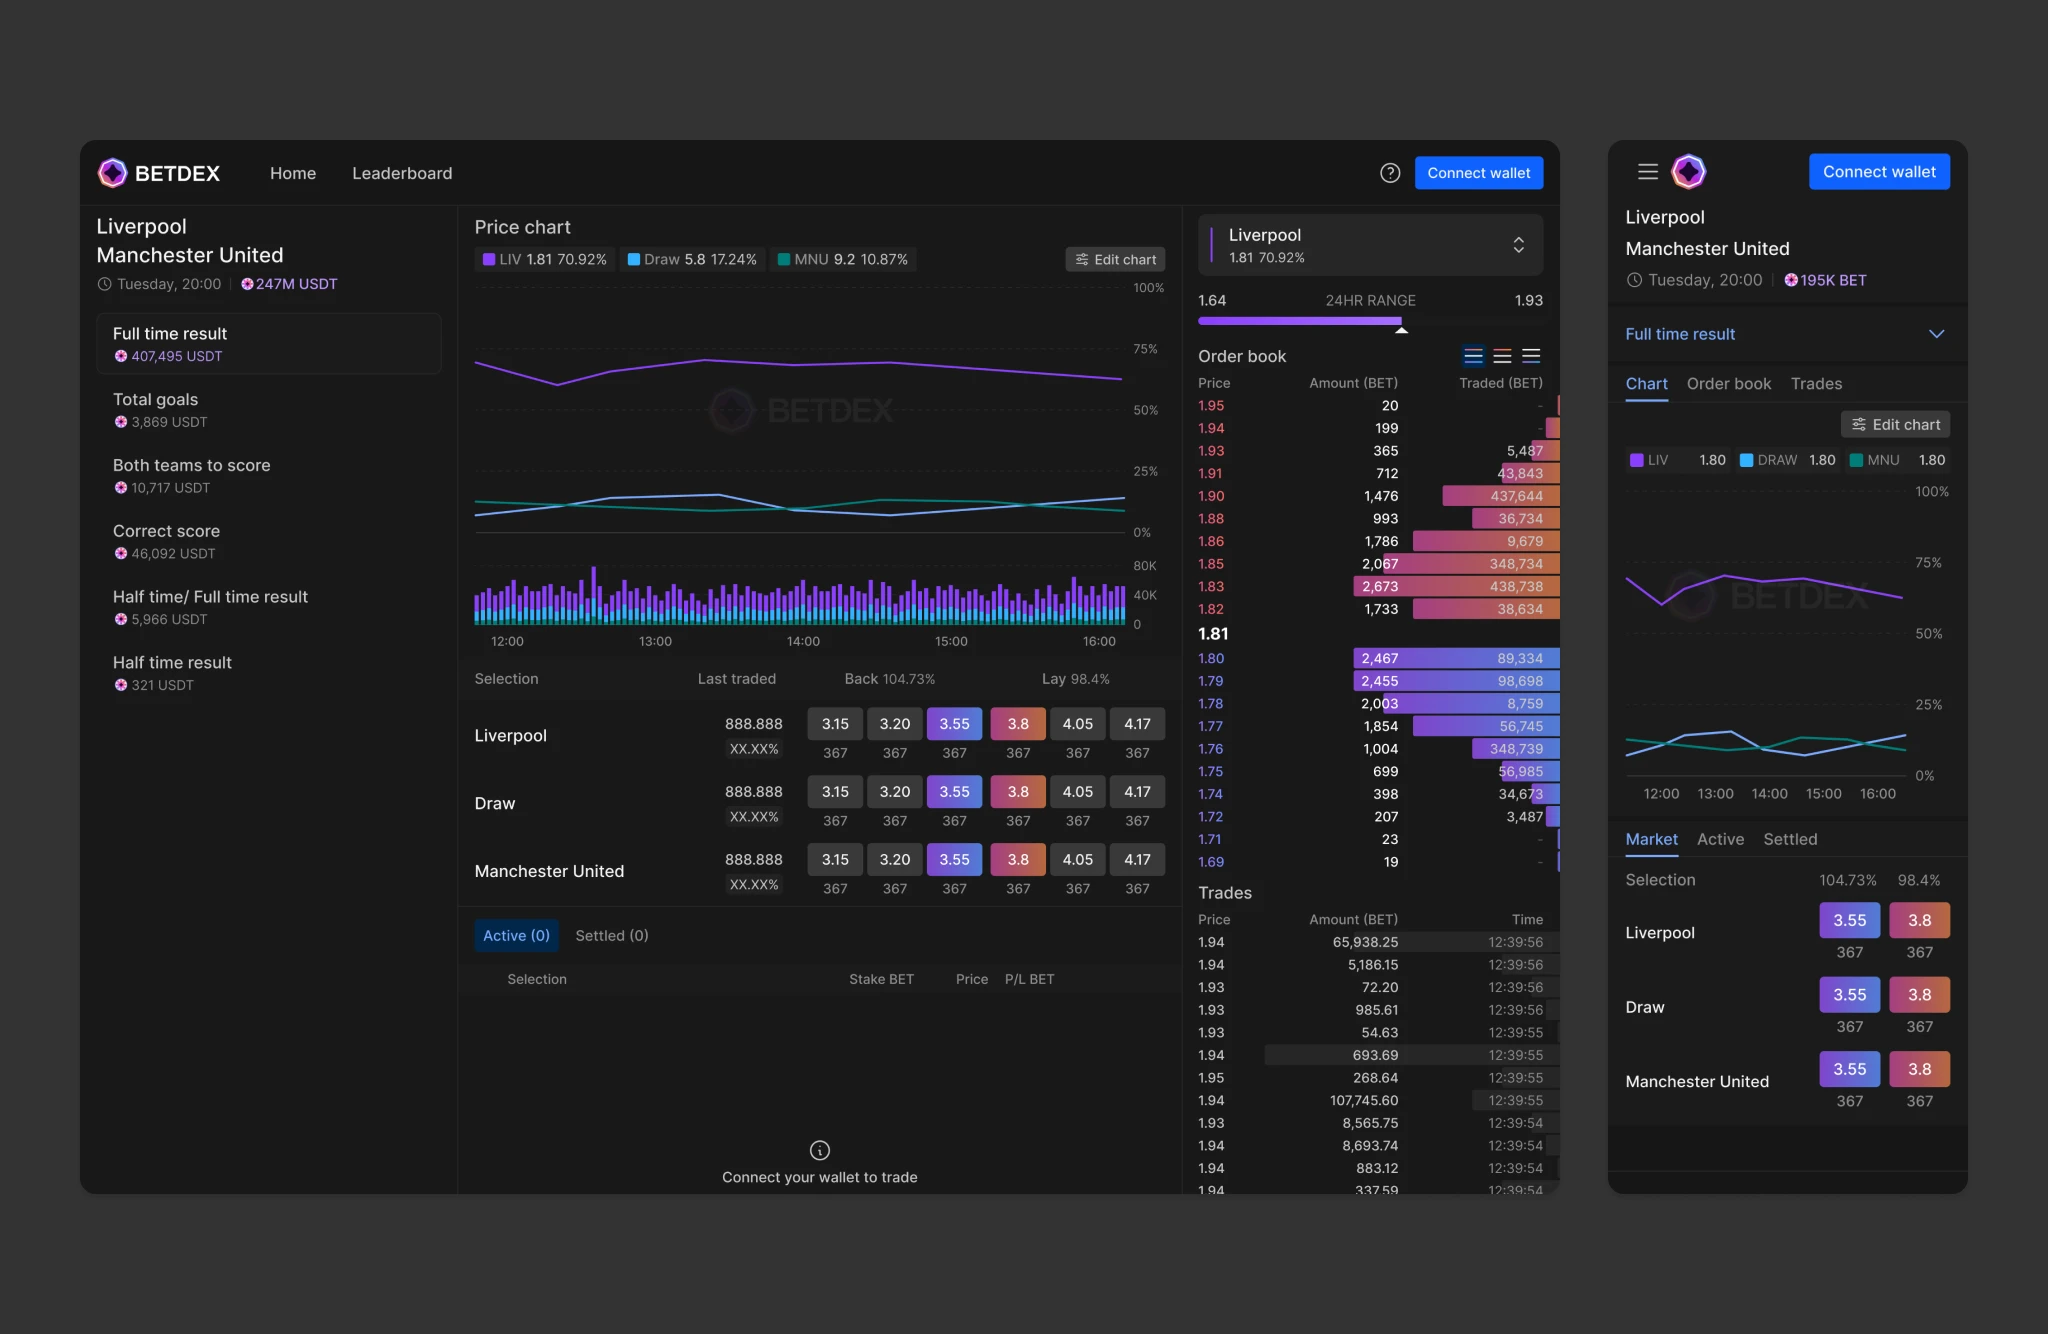Screen dimensions: 2048x1334
Task: Select the rightmost order book layout icon
Action: pyautogui.click(x=1531, y=355)
